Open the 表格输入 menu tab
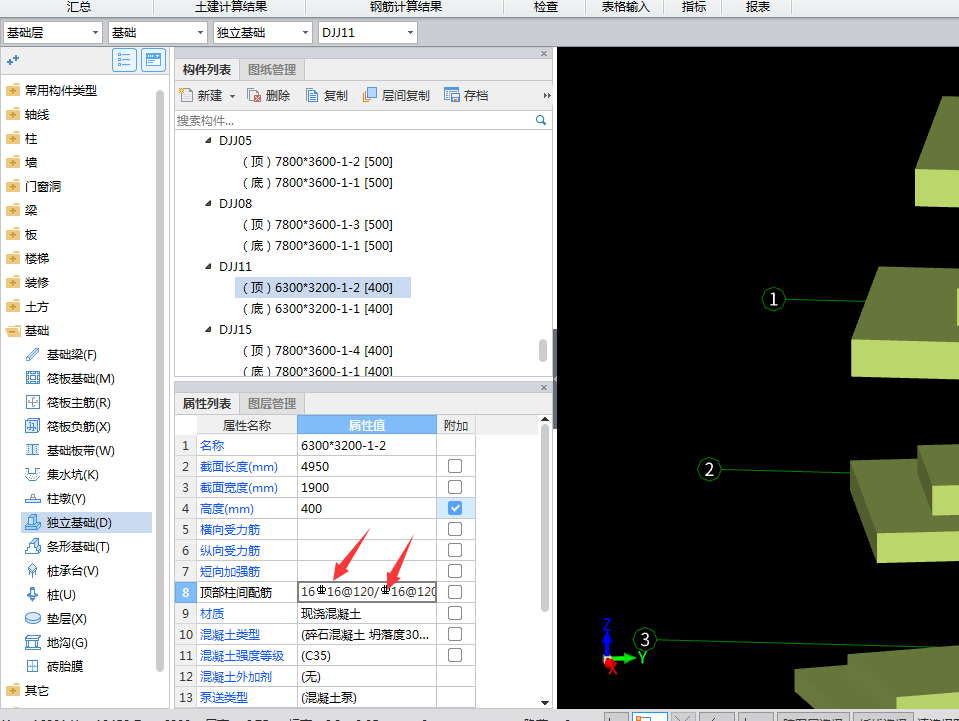 coord(625,7)
